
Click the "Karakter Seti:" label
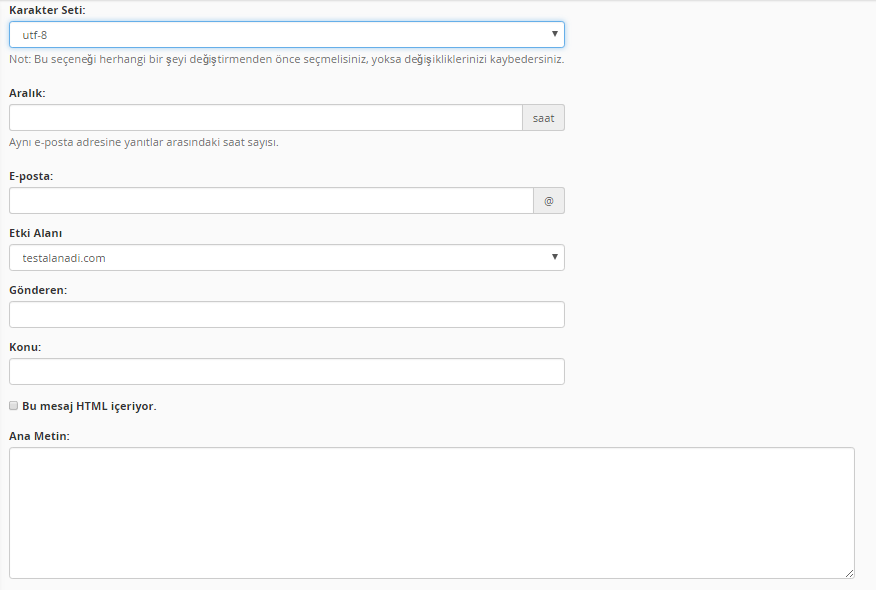pos(47,9)
